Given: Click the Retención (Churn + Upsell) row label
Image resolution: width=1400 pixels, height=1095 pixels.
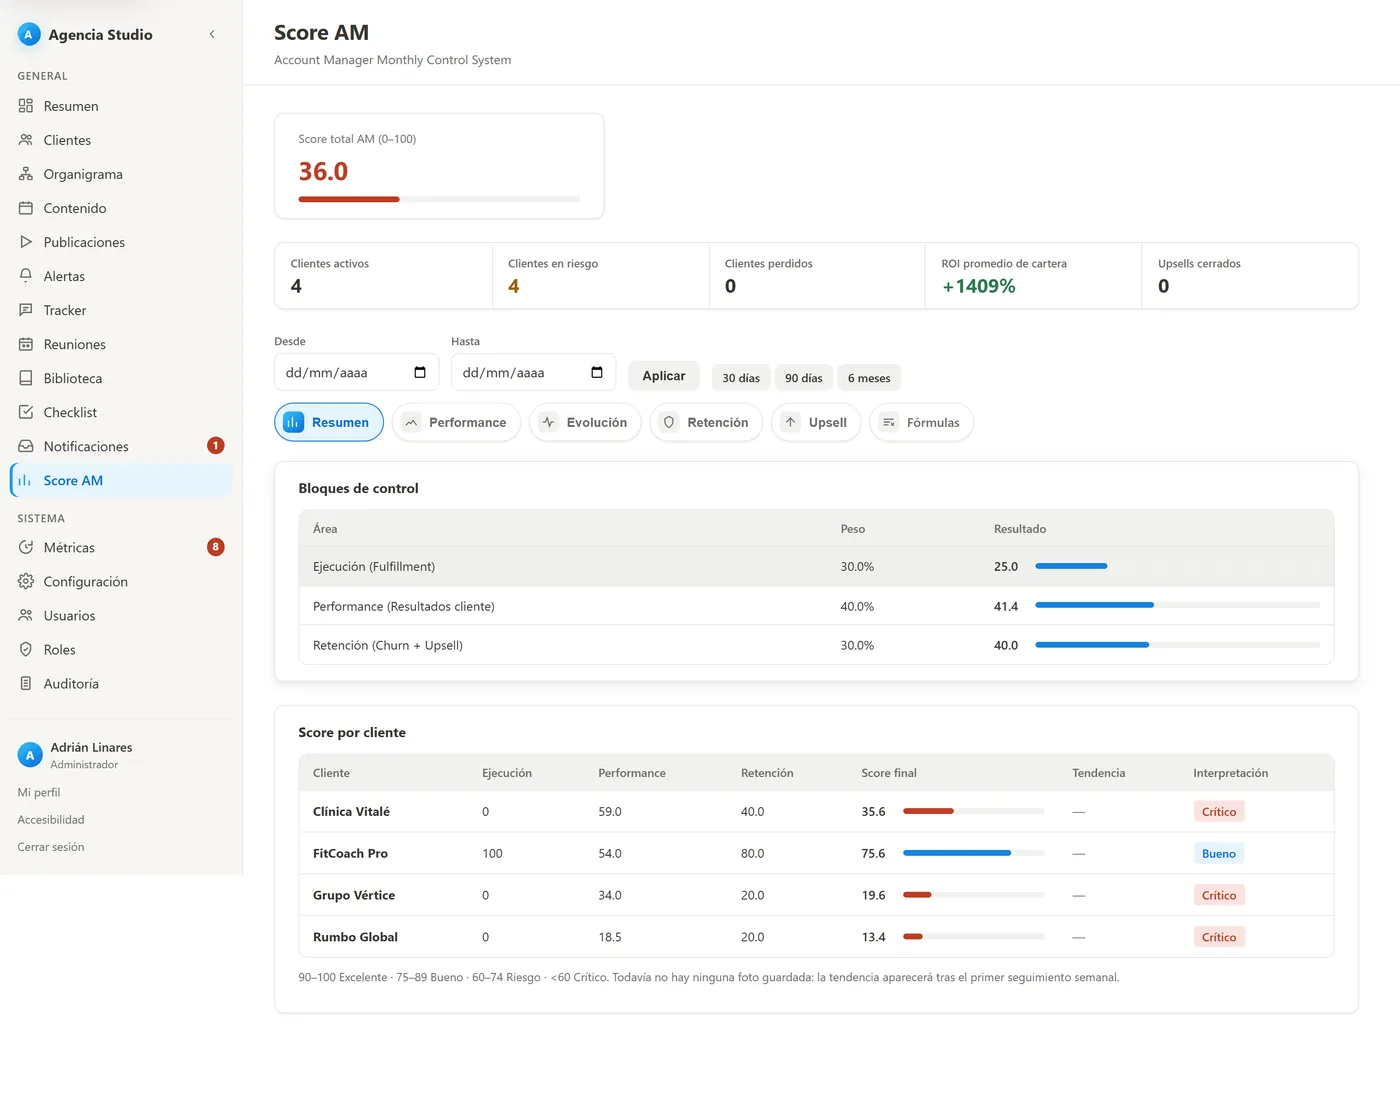Looking at the screenshot, I should (x=388, y=645).
